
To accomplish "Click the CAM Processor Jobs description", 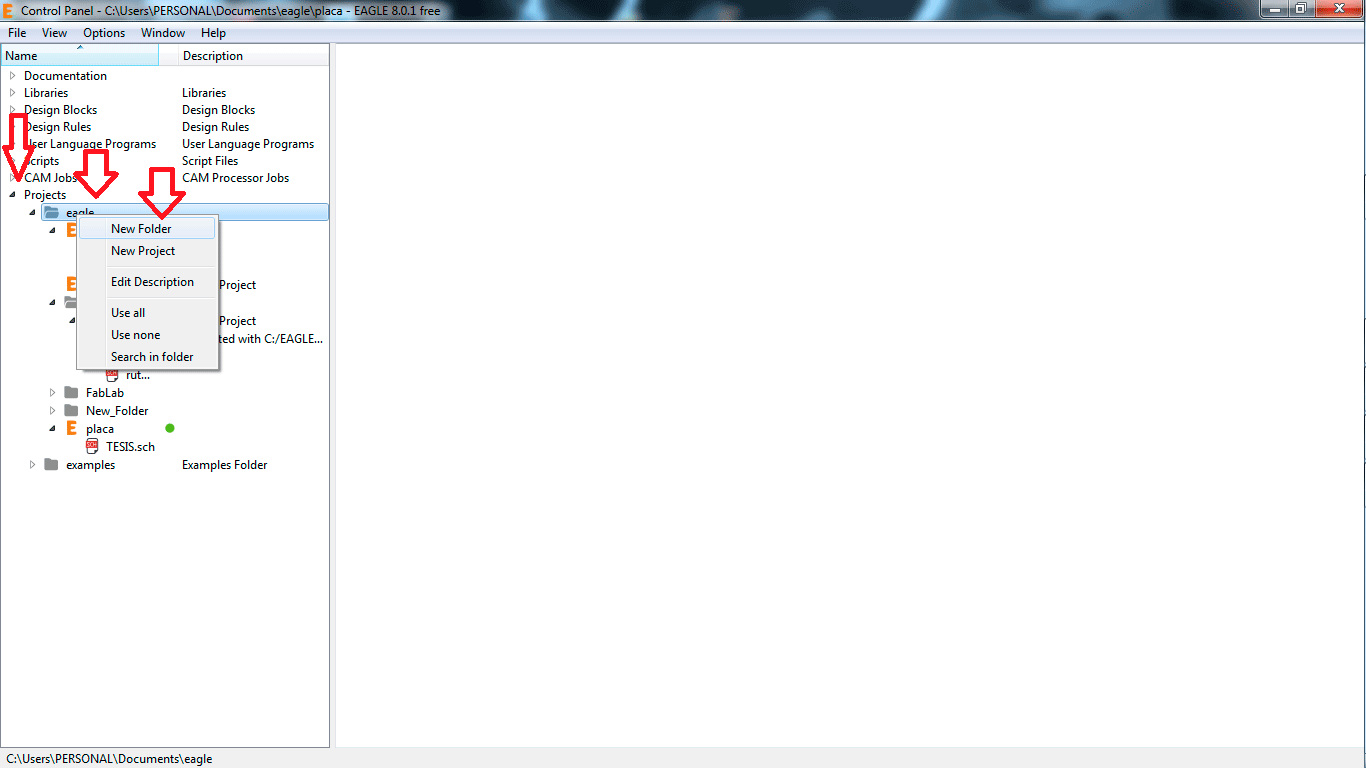I will pyautogui.click(x=235, y=178).
